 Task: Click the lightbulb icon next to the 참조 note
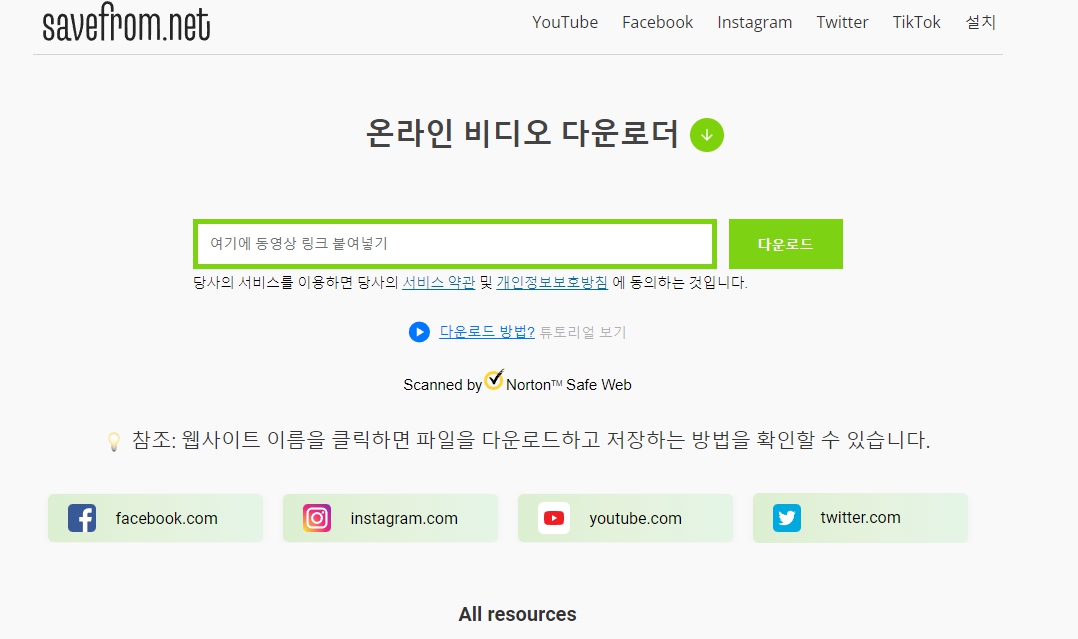click(x=113, y=439)
